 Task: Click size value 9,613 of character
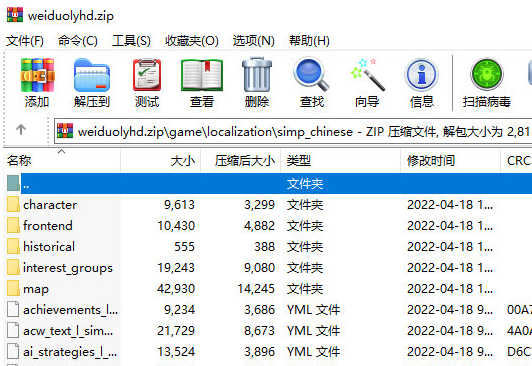[x=179, y=205]
